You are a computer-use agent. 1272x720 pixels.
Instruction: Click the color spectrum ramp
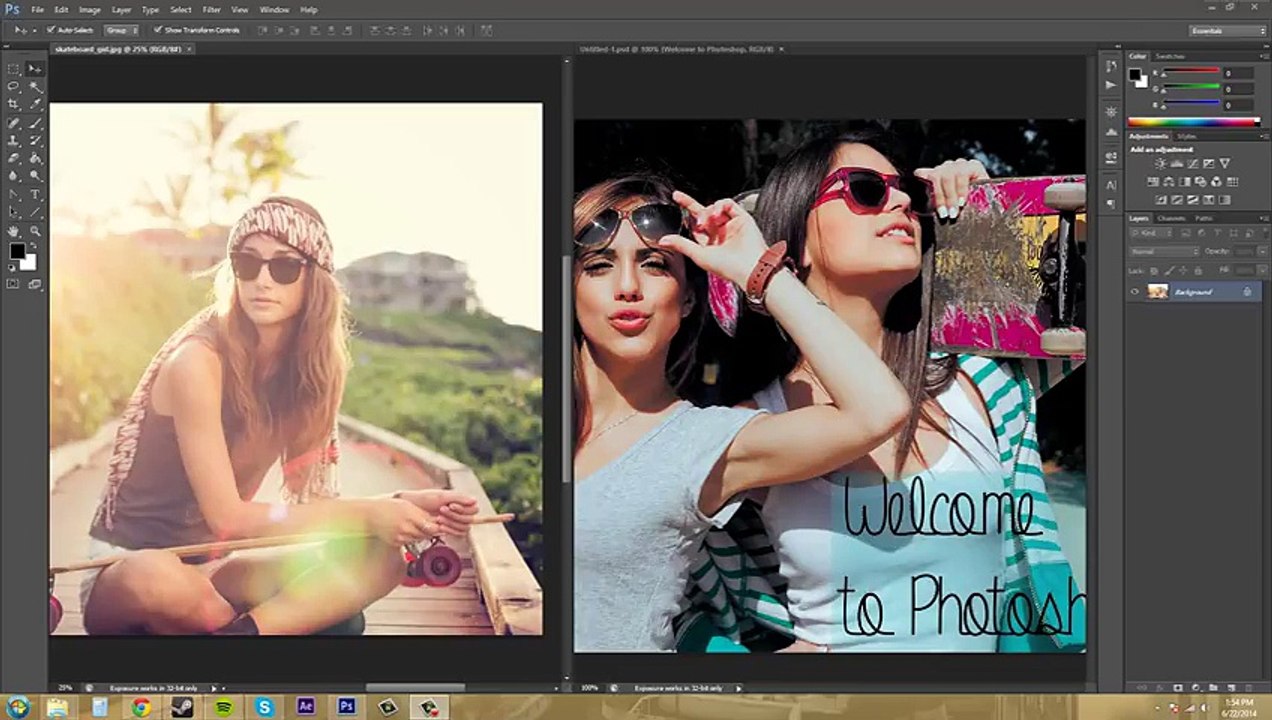(1194, 122)
